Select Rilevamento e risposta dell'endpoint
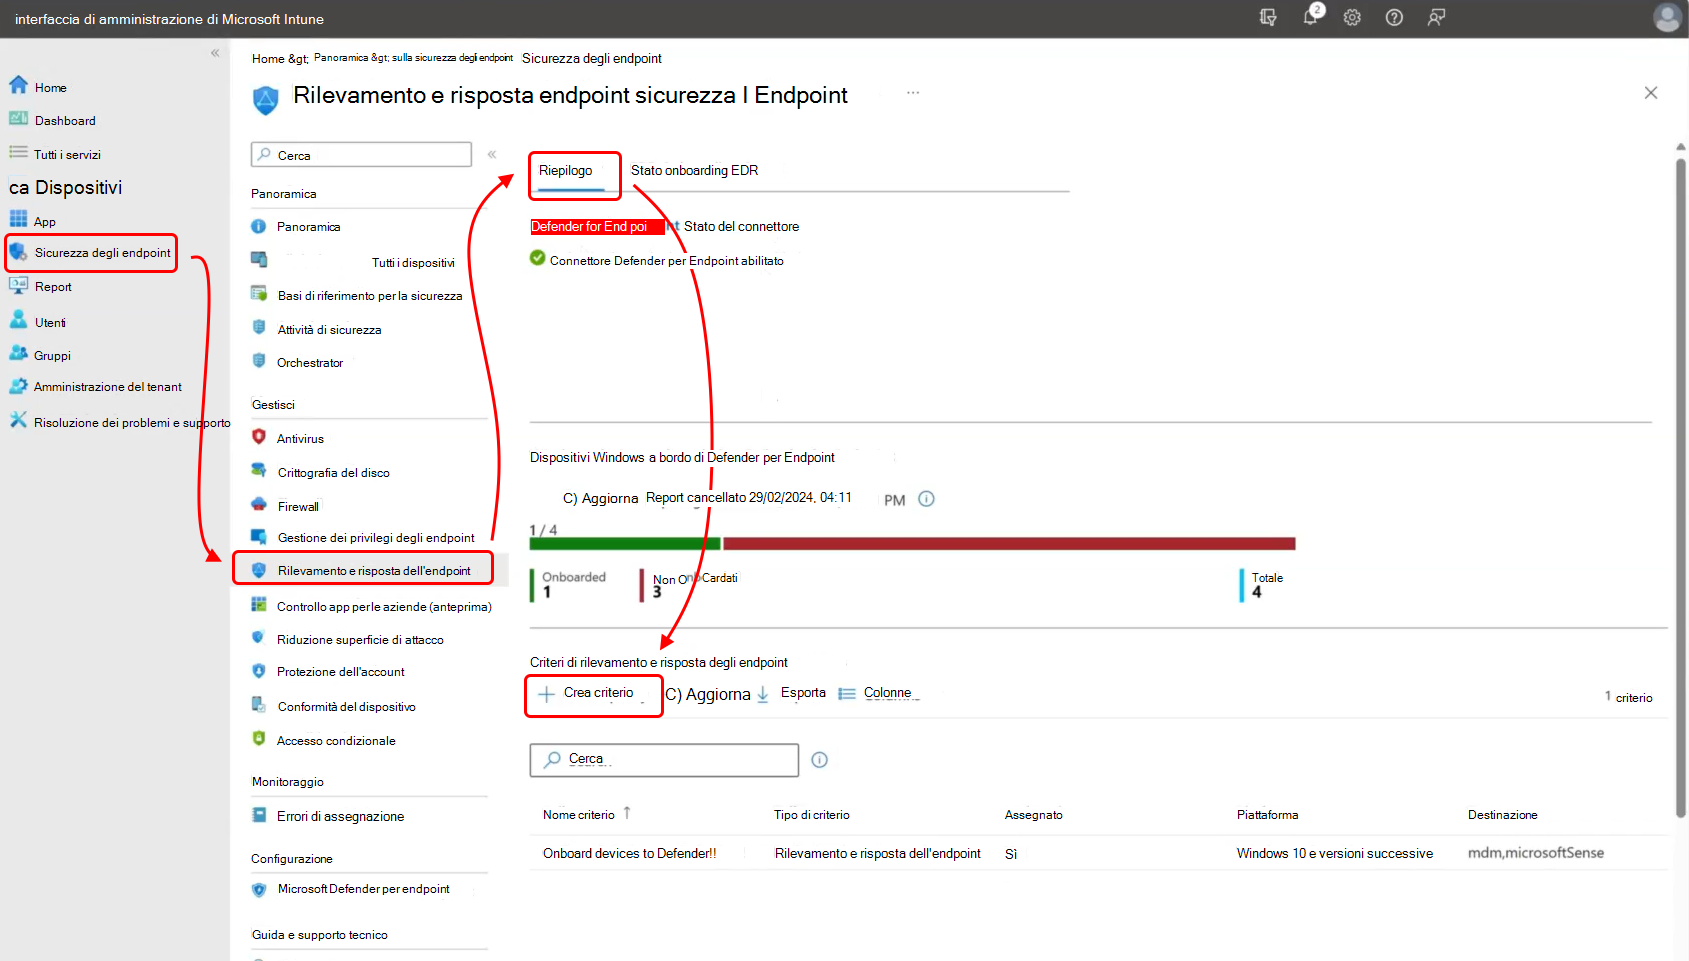 point(374,571)
